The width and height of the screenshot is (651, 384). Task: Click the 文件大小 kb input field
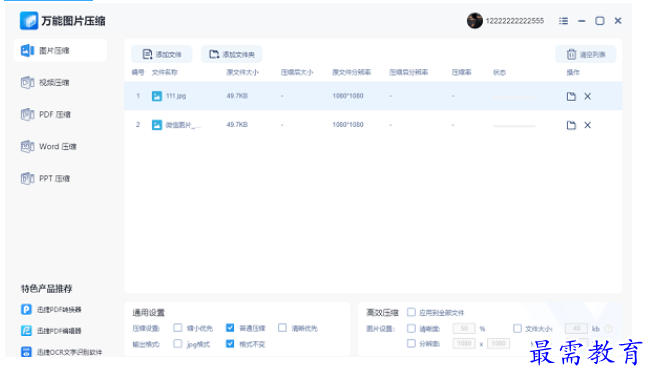[x=576, y=328]
